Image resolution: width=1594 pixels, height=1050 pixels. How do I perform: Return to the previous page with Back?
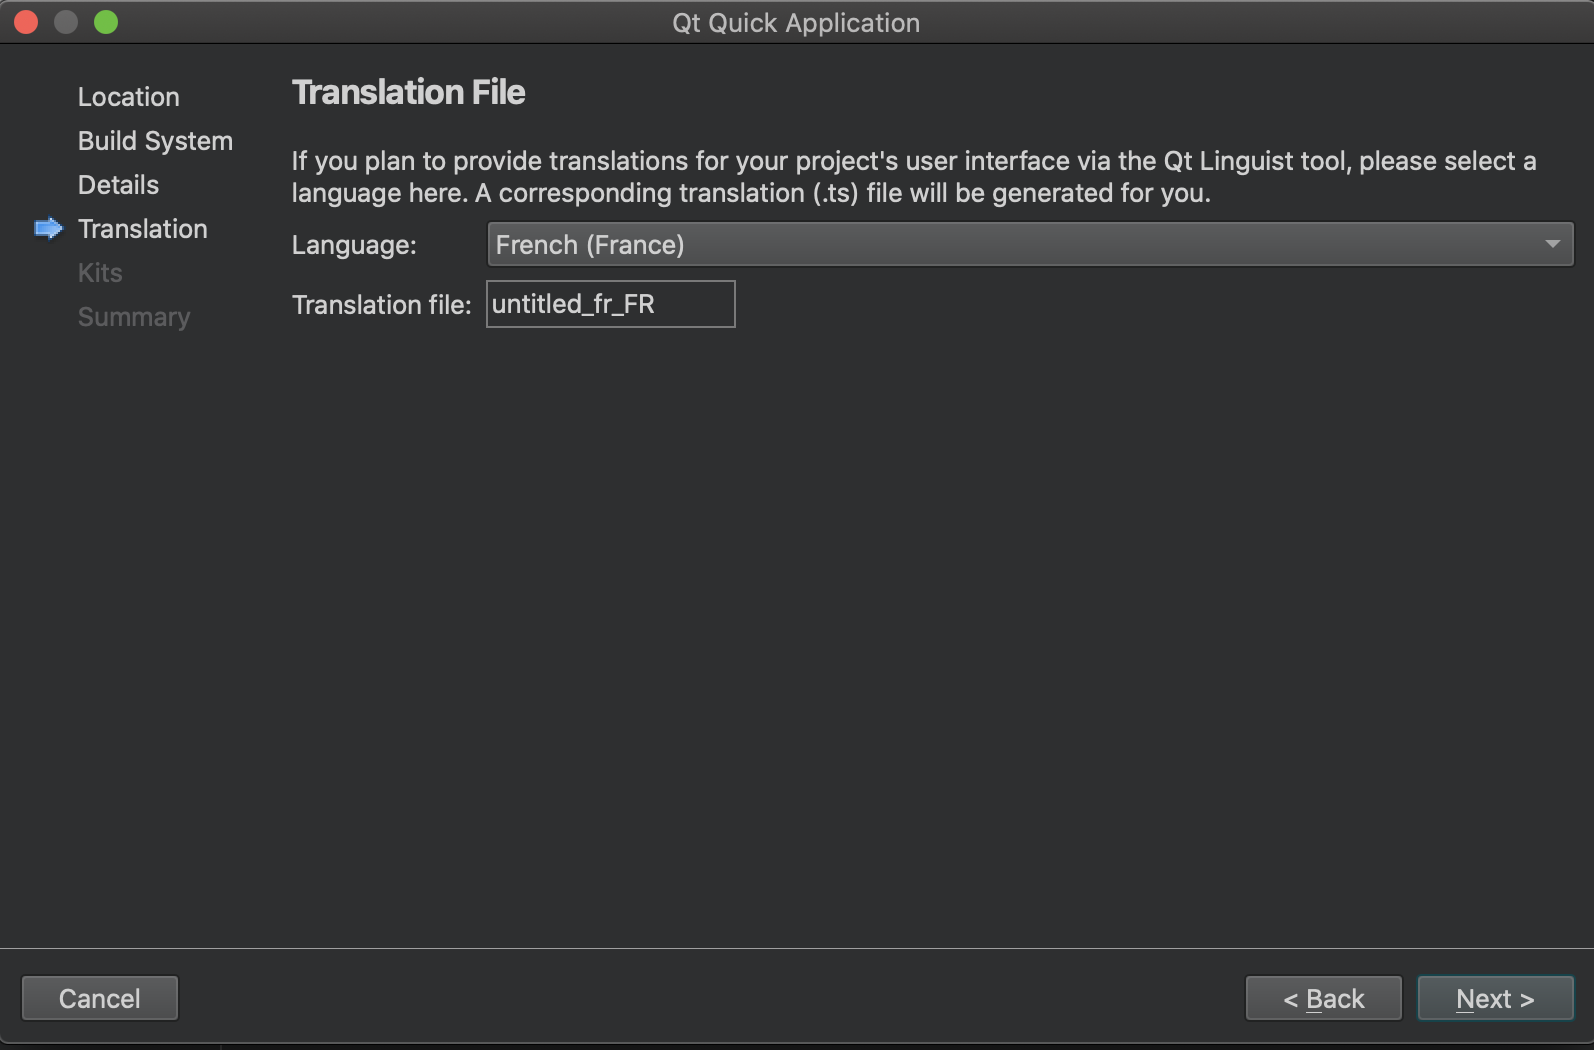(x=1323, y=998)
